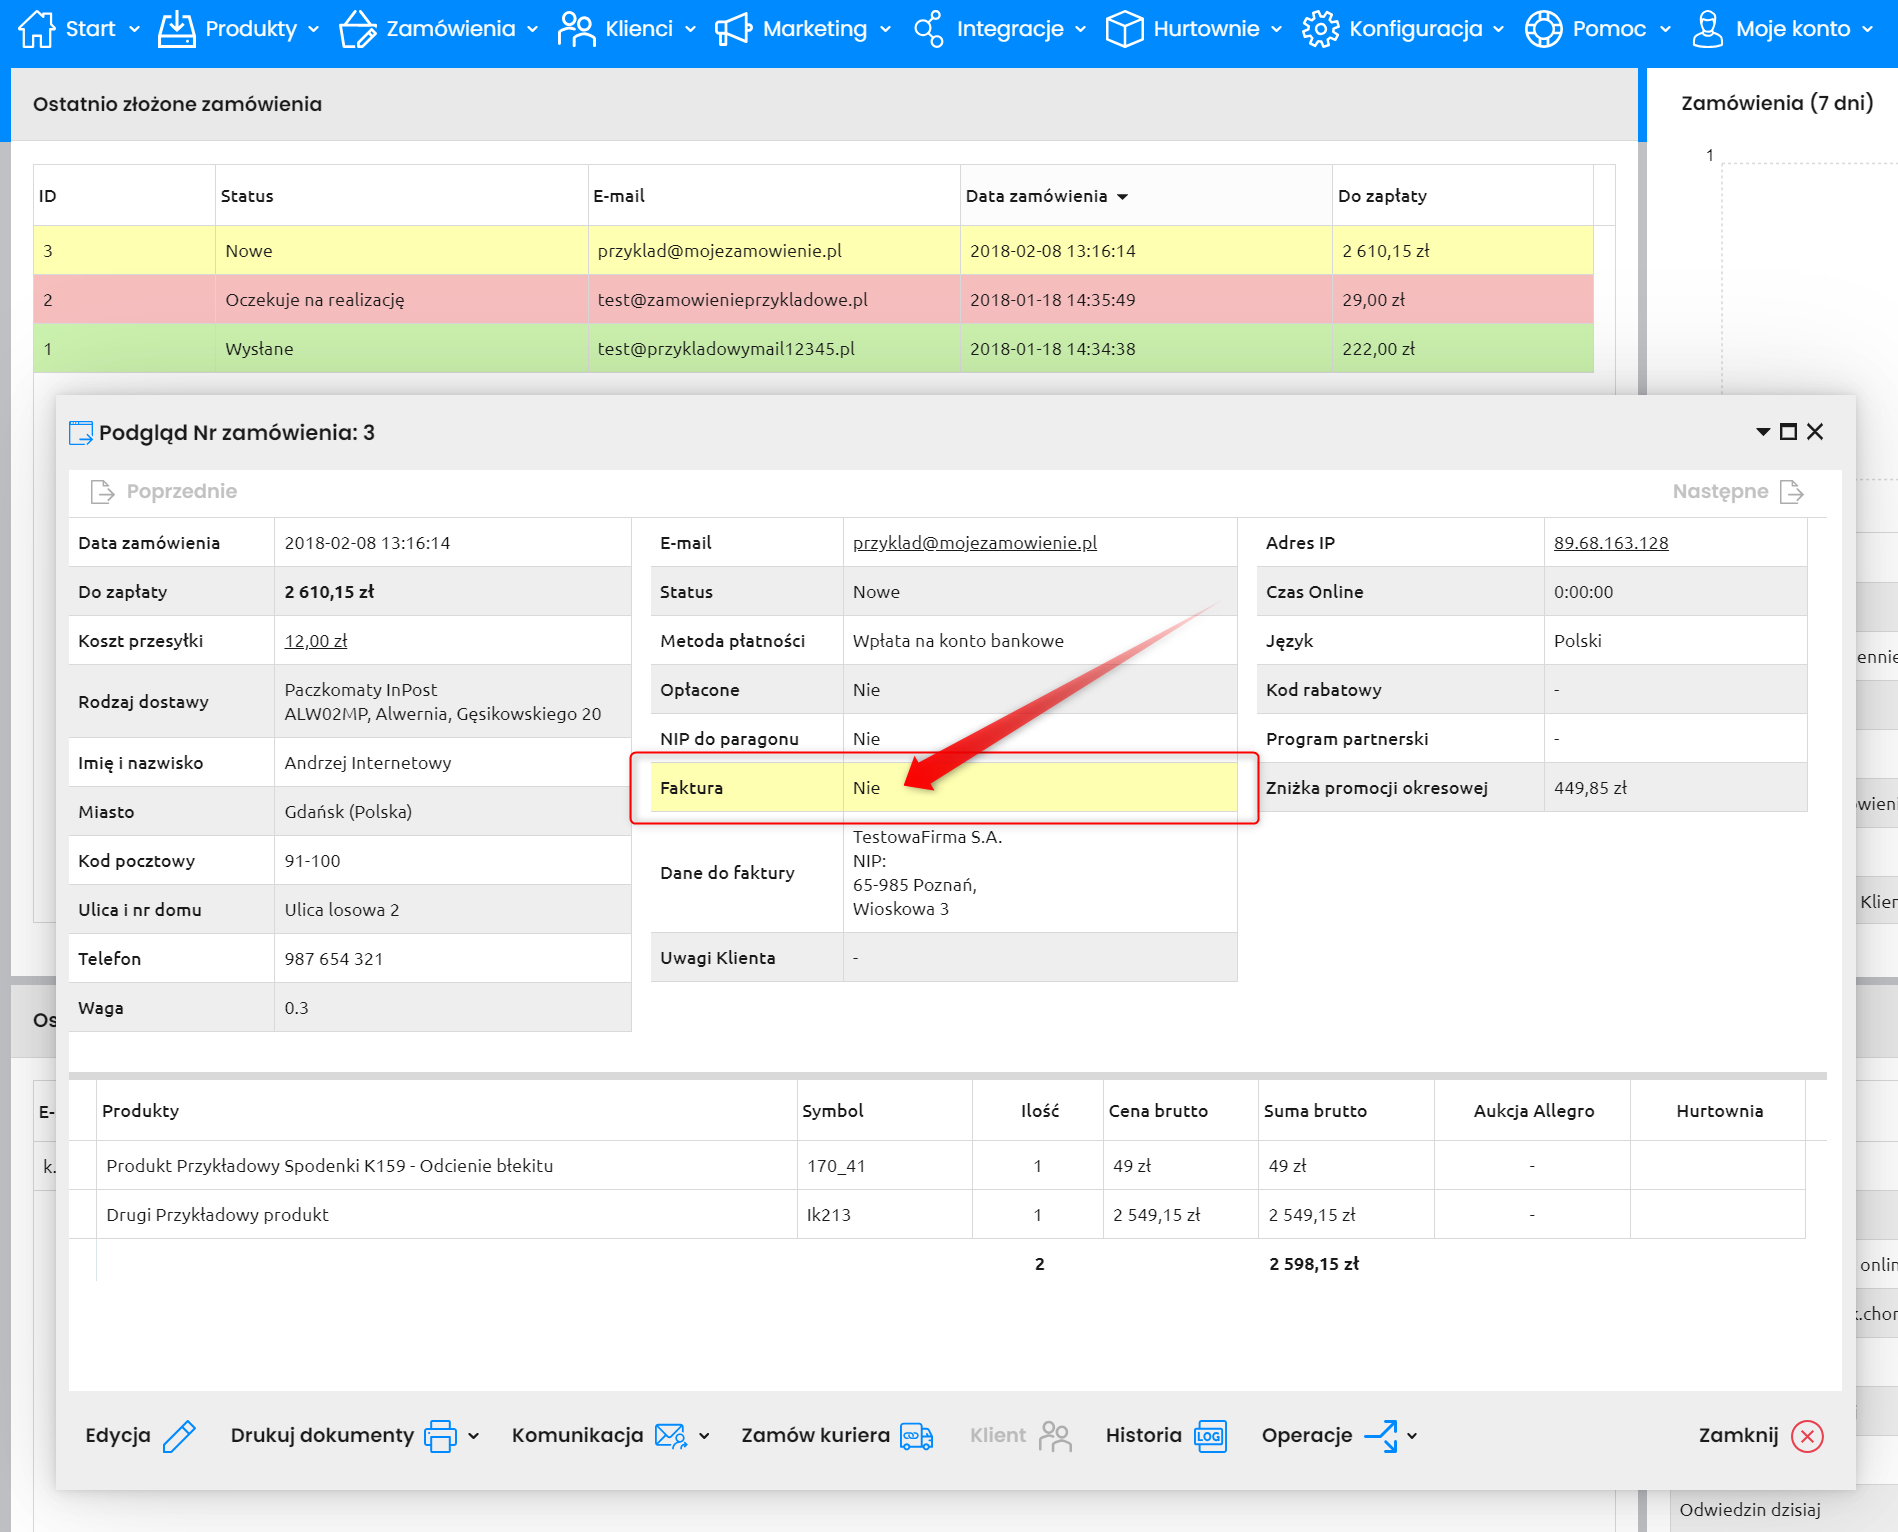Image resolution: width=1898 pixels, height=1532 pixels.
Task: Maximize the order preview dialog
Action: pyautogui.click(x=1789, y=432)
